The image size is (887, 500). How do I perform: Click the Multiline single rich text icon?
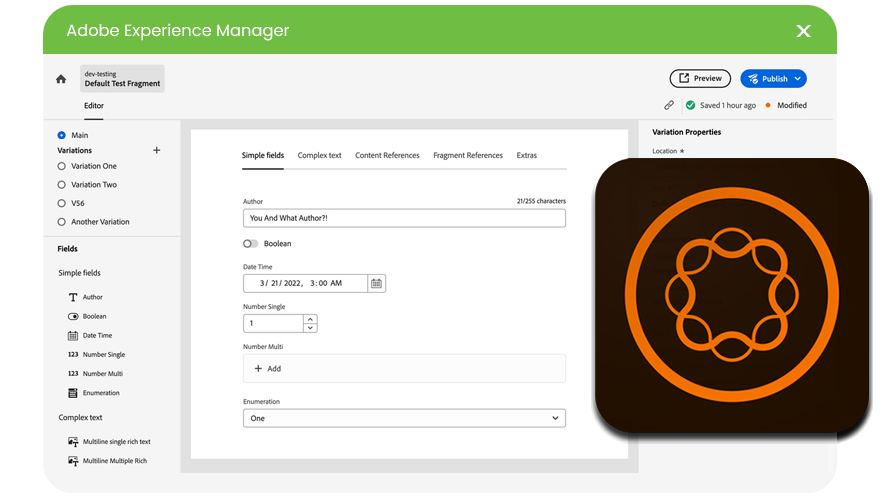click(73, 441)
